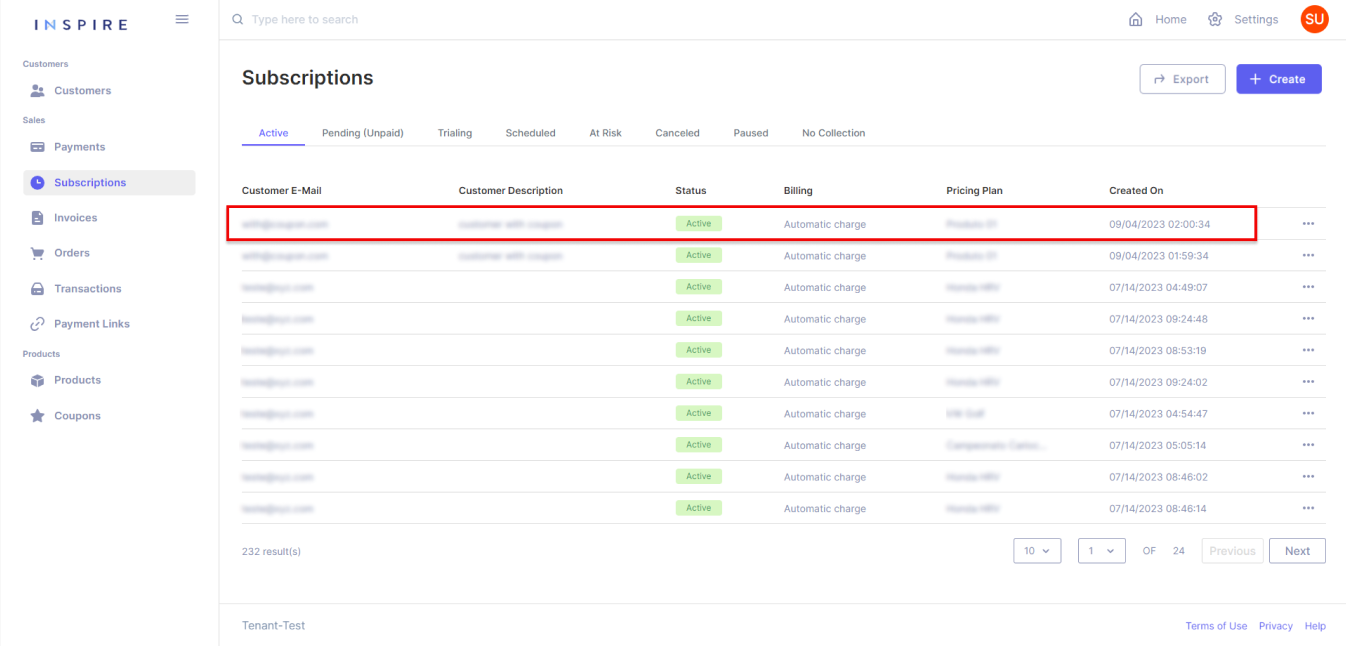Switch to the No Collection tab
Screen dimensions: 1346x646
click(833, 133)
